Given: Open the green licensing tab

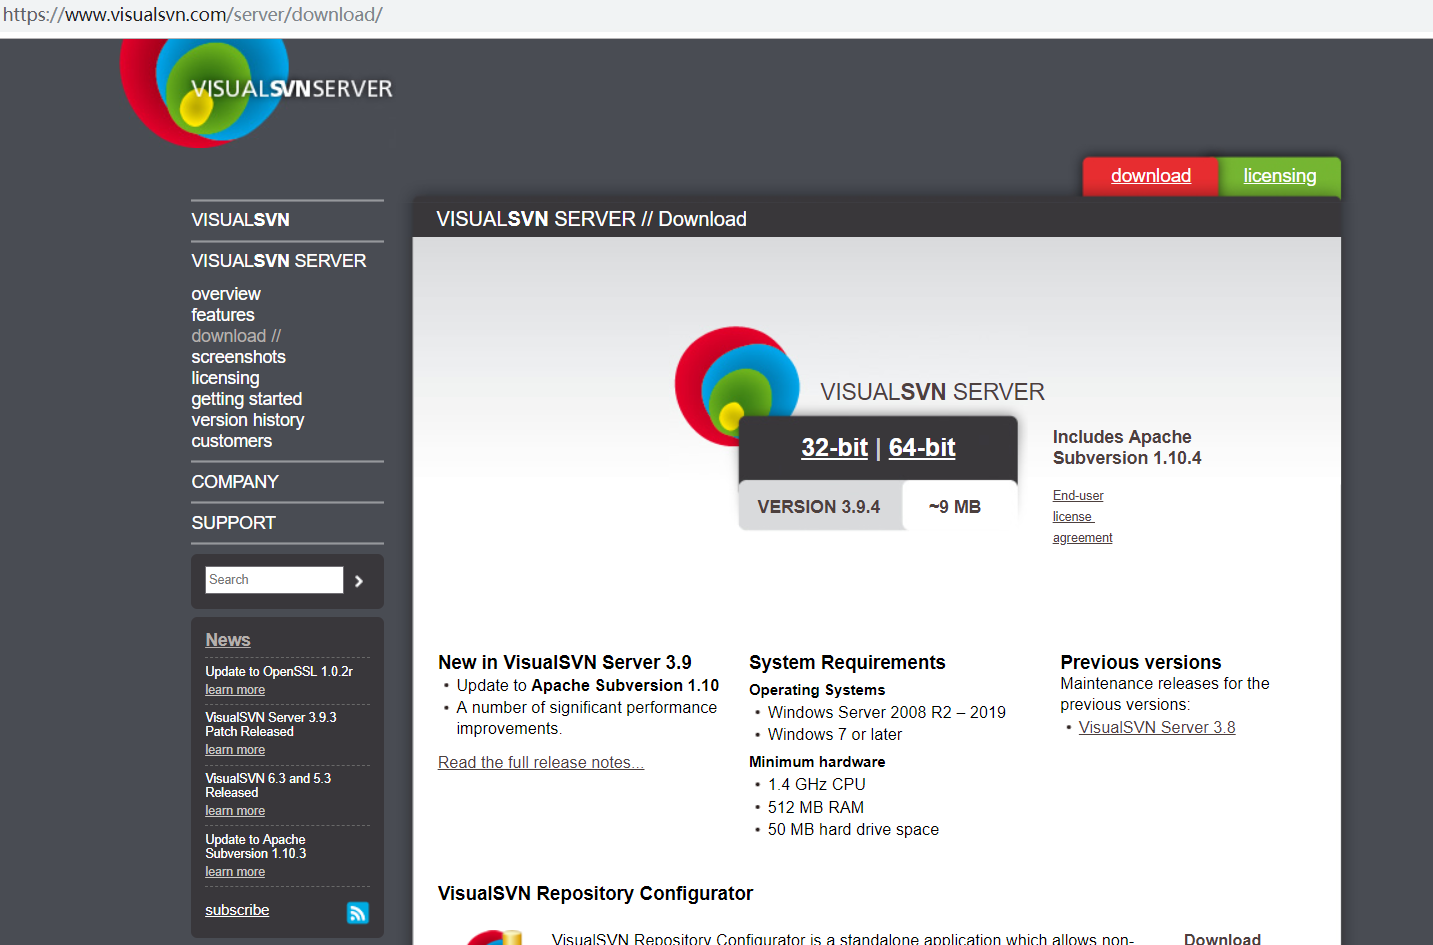Looking at the screenshot, I should (x=1279, y=176).
